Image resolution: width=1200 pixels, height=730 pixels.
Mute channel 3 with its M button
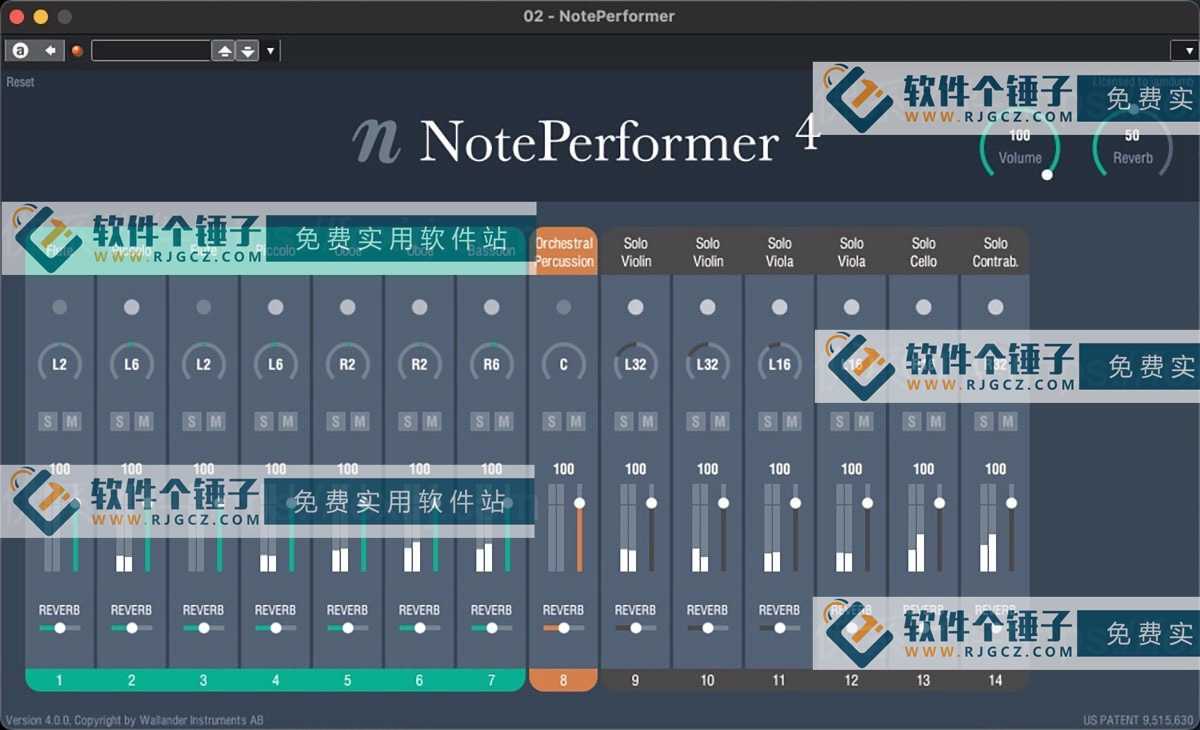click(x=215, y=422)
